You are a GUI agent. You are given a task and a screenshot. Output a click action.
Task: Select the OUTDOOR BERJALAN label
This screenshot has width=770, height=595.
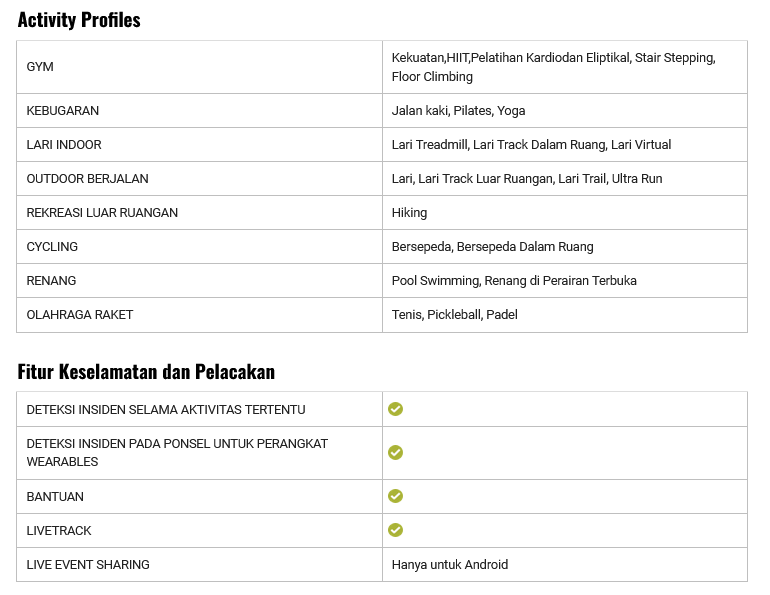pos(87,179)
